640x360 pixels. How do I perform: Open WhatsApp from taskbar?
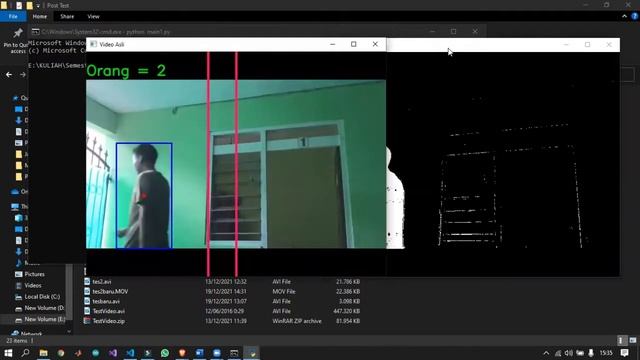[x=165, y=353]
